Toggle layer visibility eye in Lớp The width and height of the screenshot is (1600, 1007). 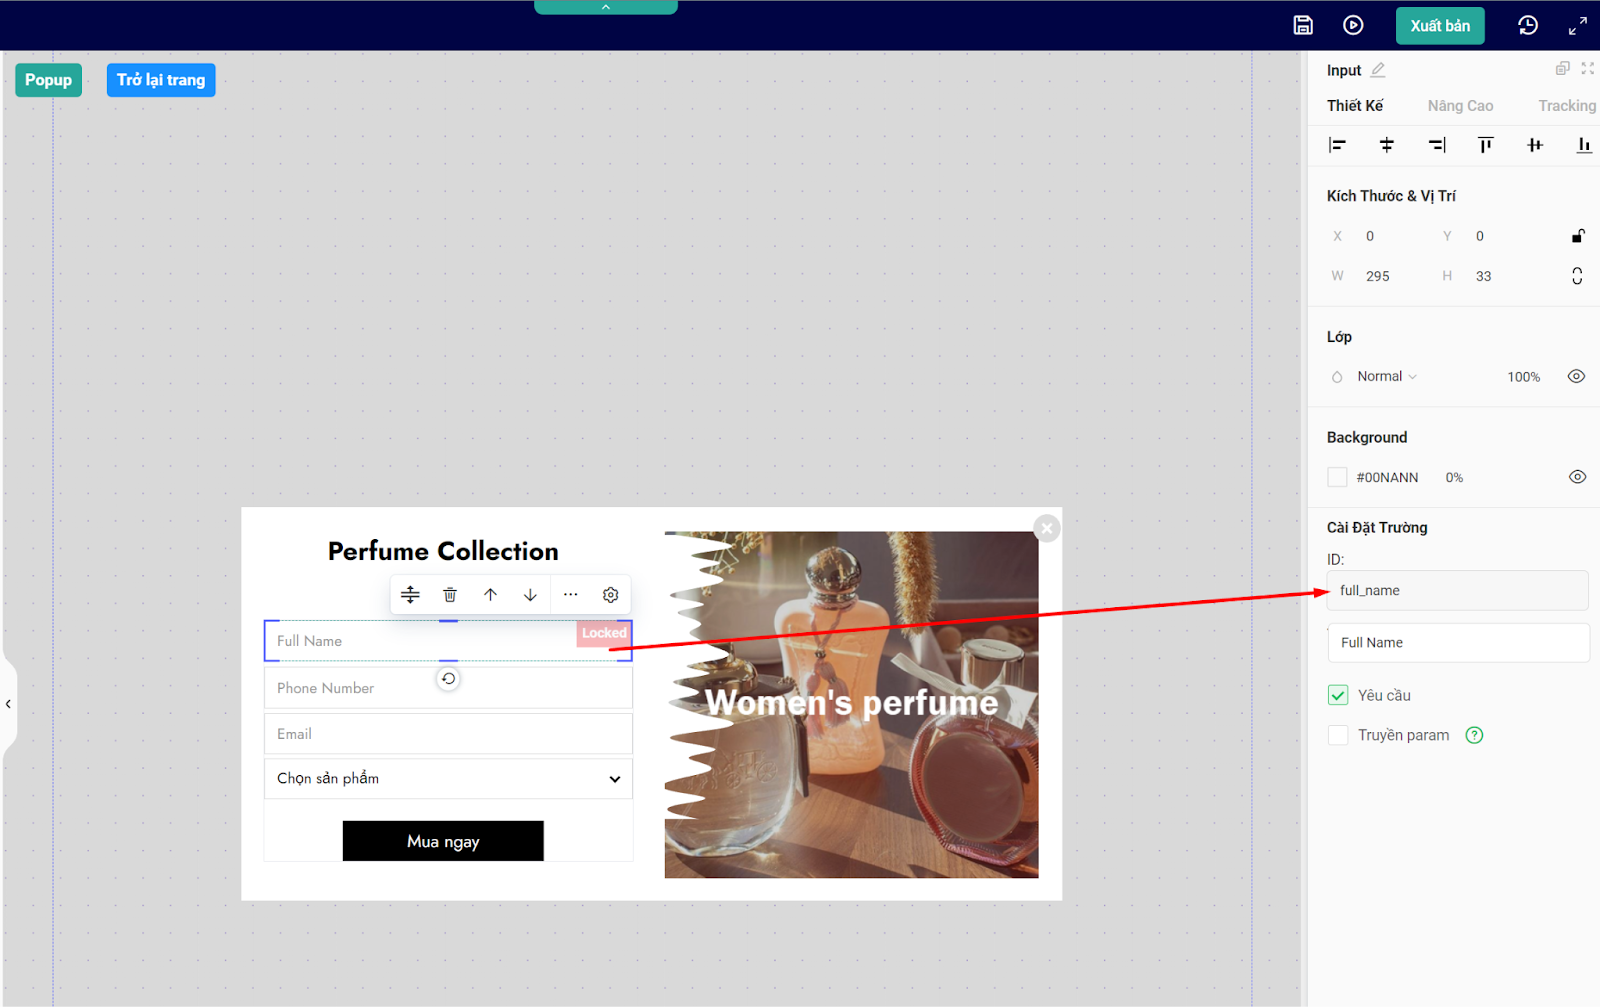[x=1576, y=376]
